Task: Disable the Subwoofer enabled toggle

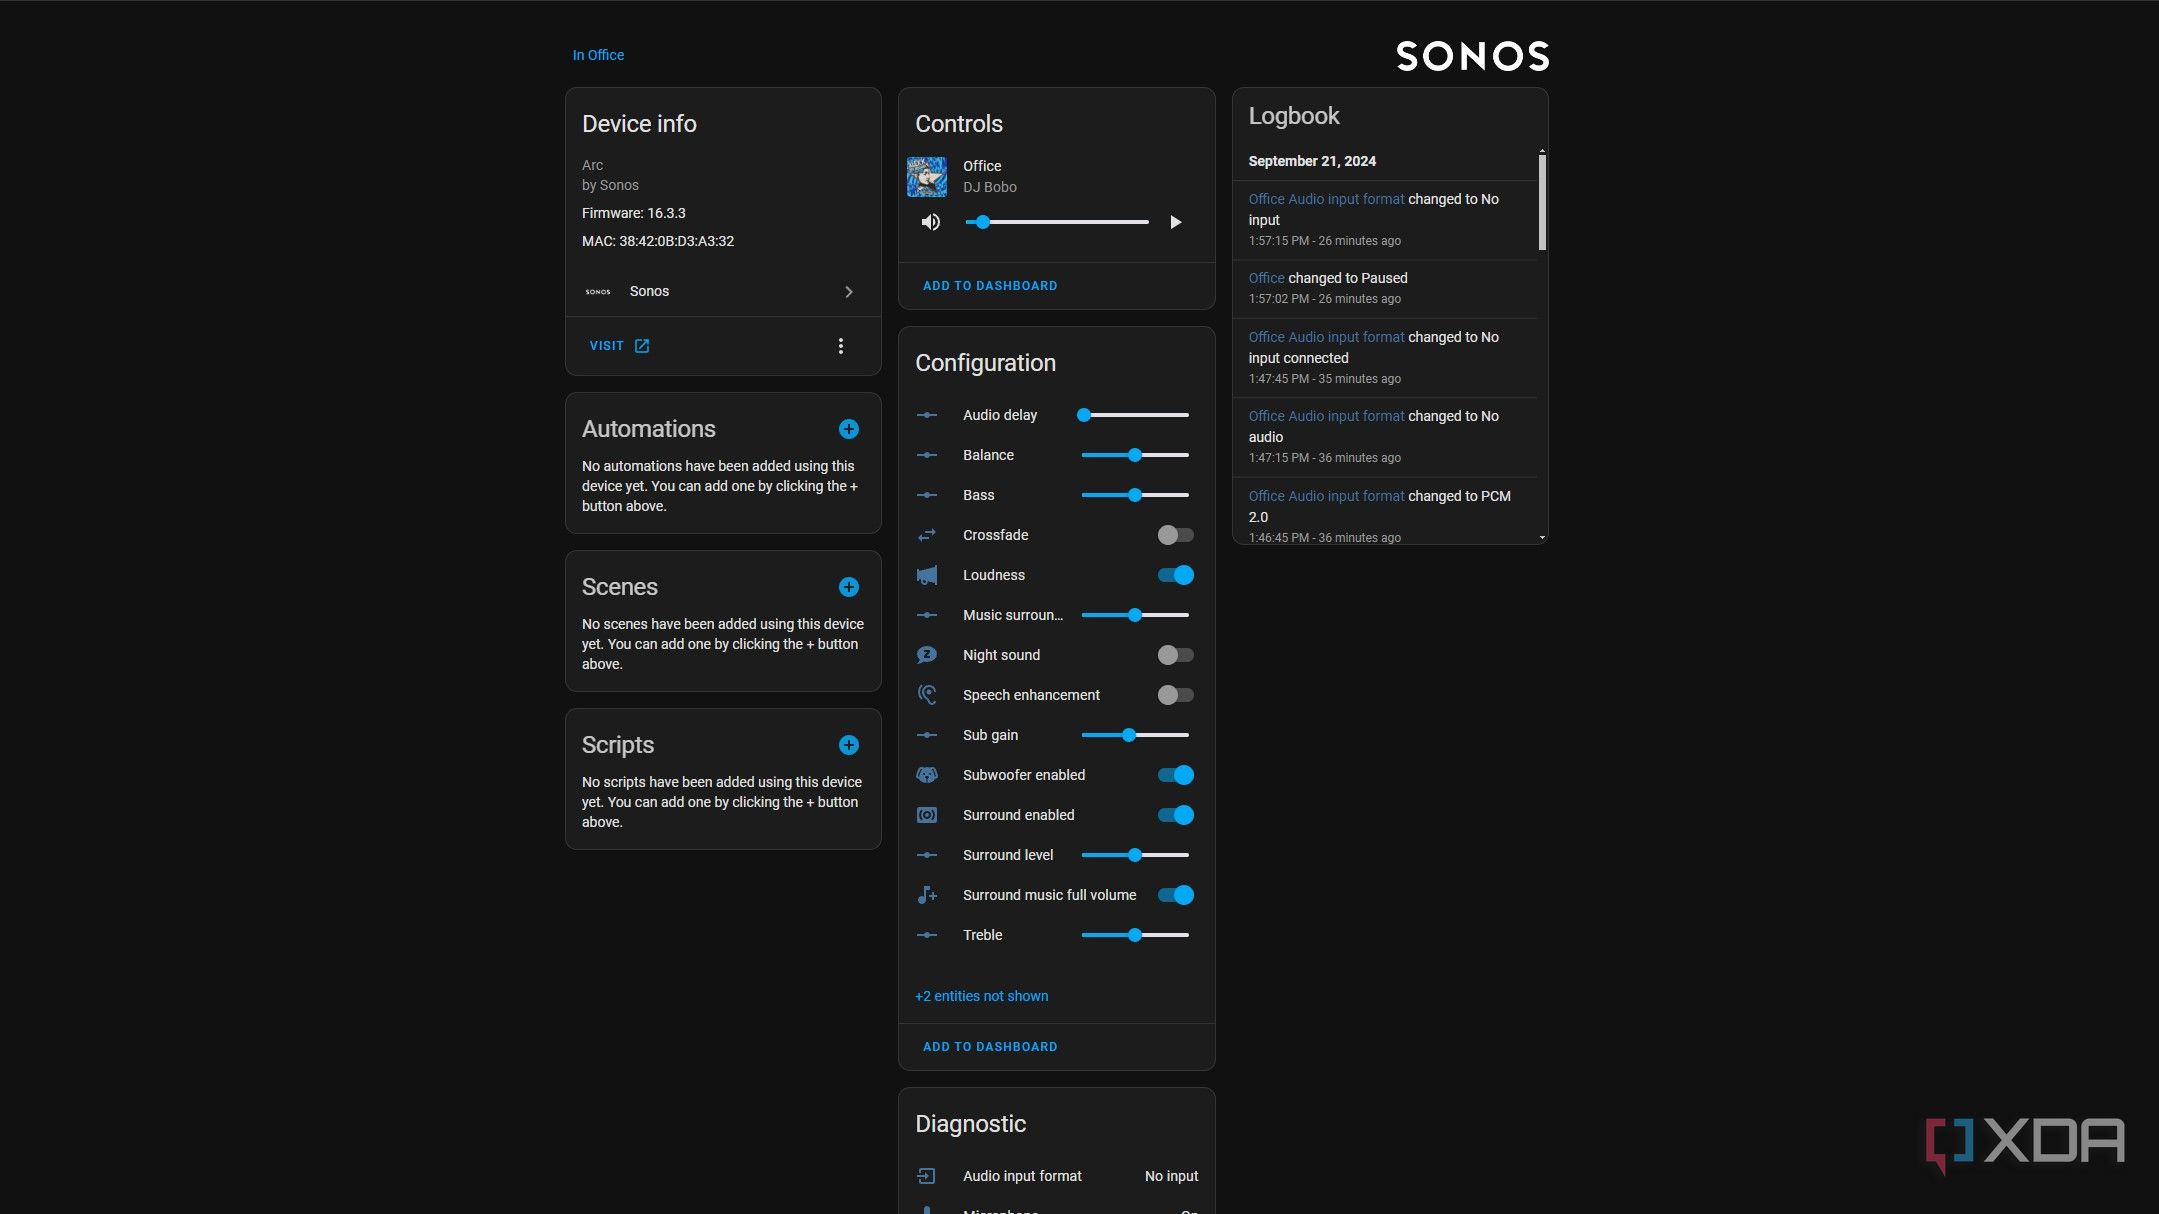Action: tap(1176, 775)
